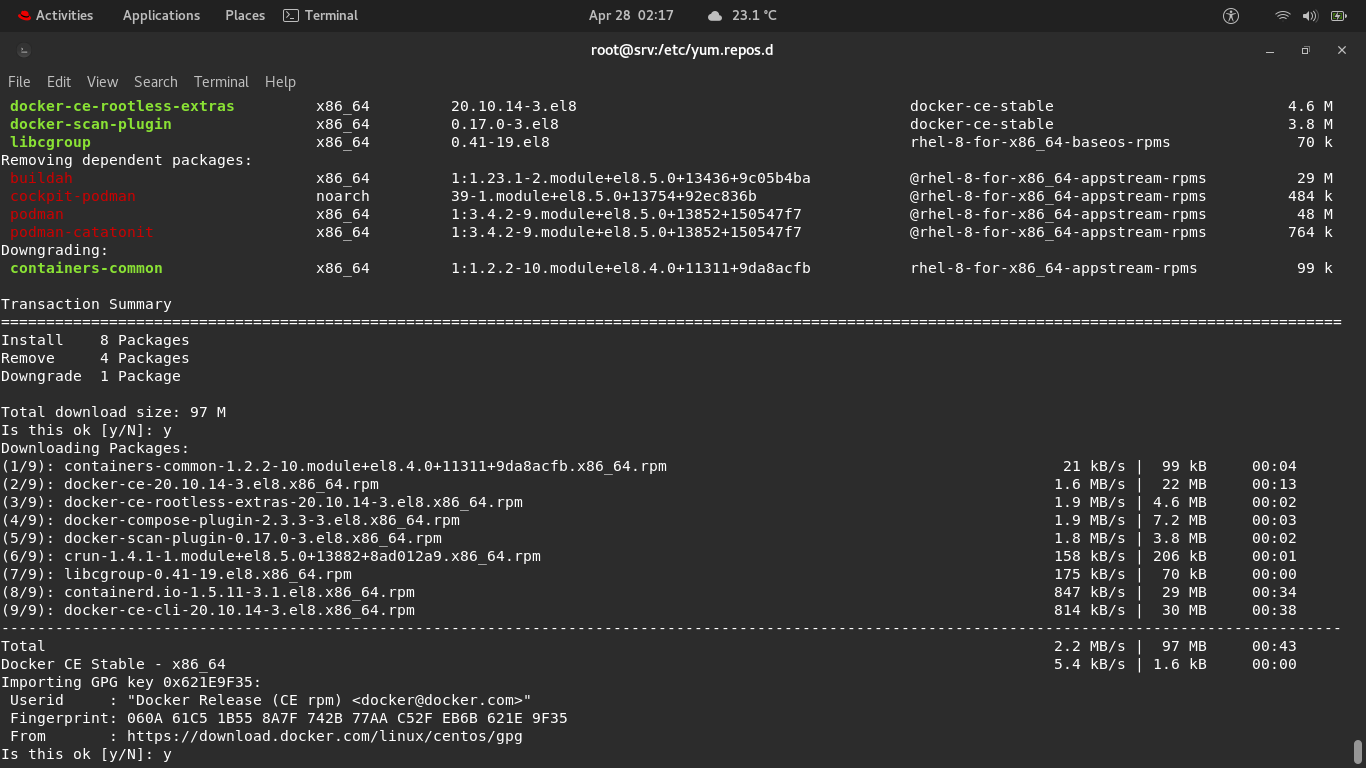Click the red buildah package name

[x=41, y=178]
